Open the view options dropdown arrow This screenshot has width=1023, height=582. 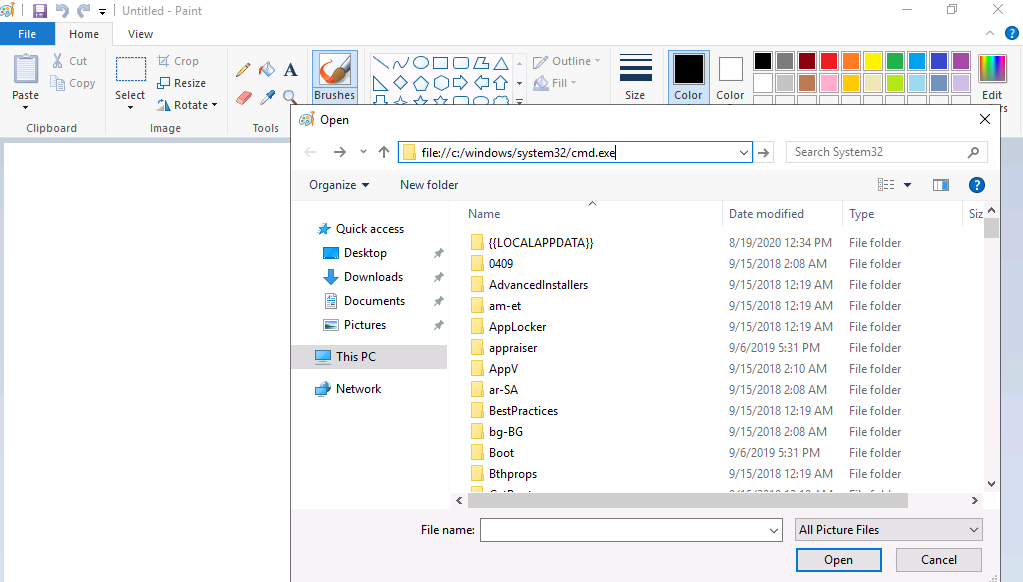coord(907,185)
